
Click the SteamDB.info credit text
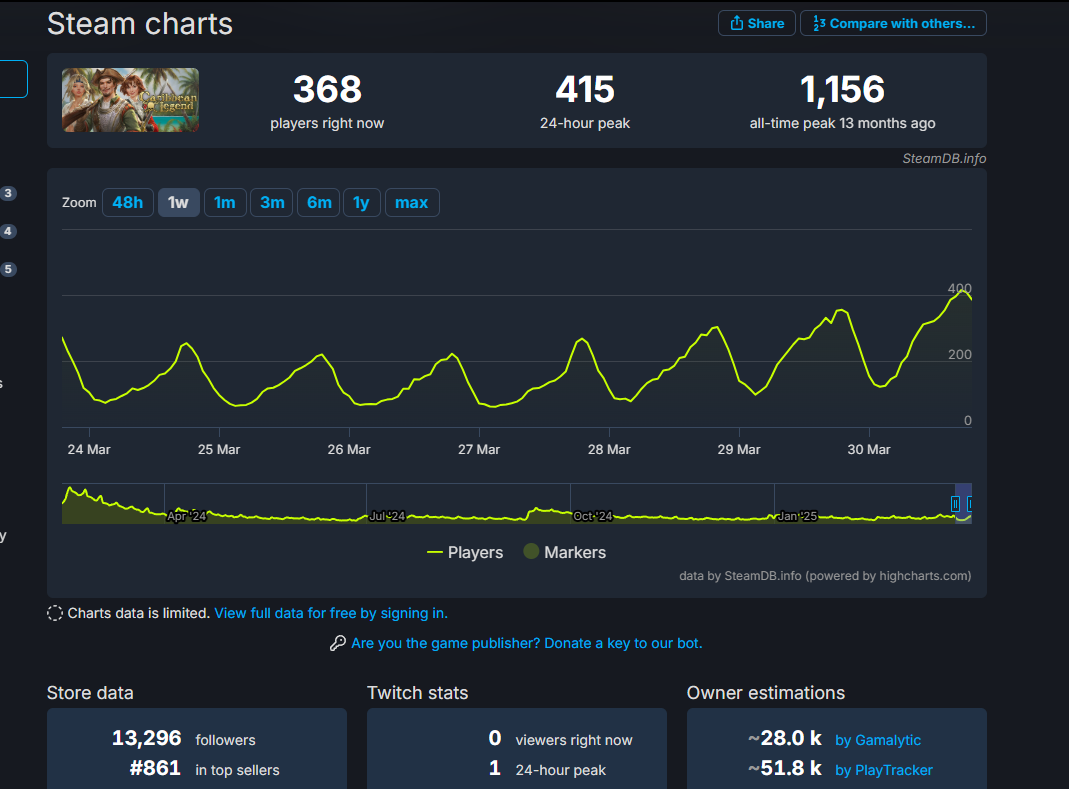click(x=944, y=158)
